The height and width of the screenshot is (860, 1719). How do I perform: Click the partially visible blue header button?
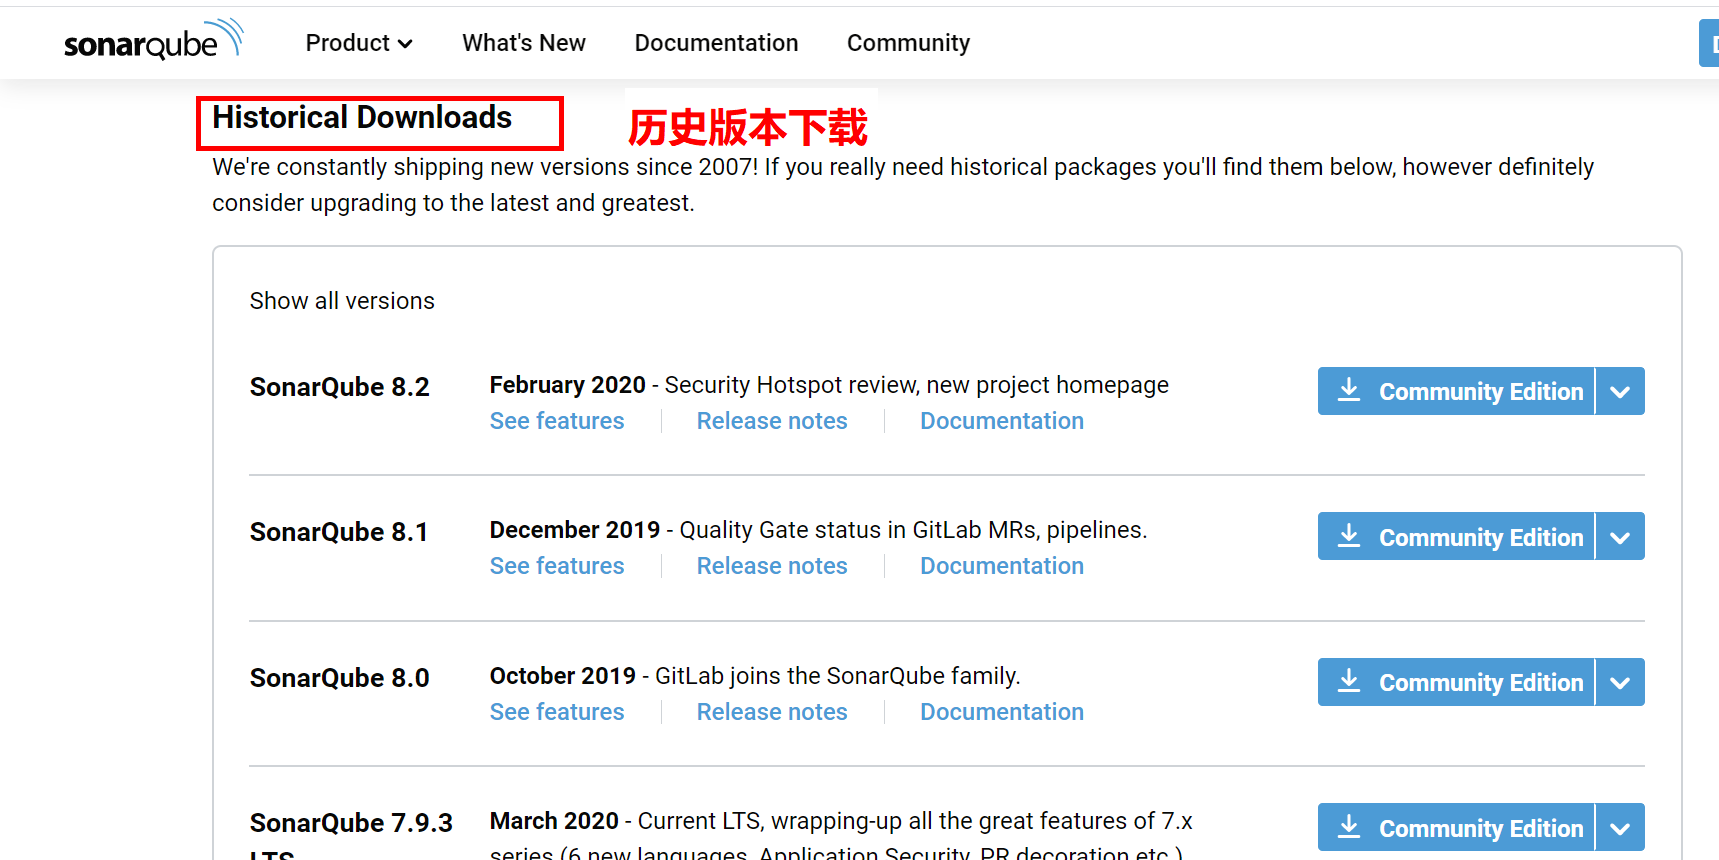coord(1709,43)
